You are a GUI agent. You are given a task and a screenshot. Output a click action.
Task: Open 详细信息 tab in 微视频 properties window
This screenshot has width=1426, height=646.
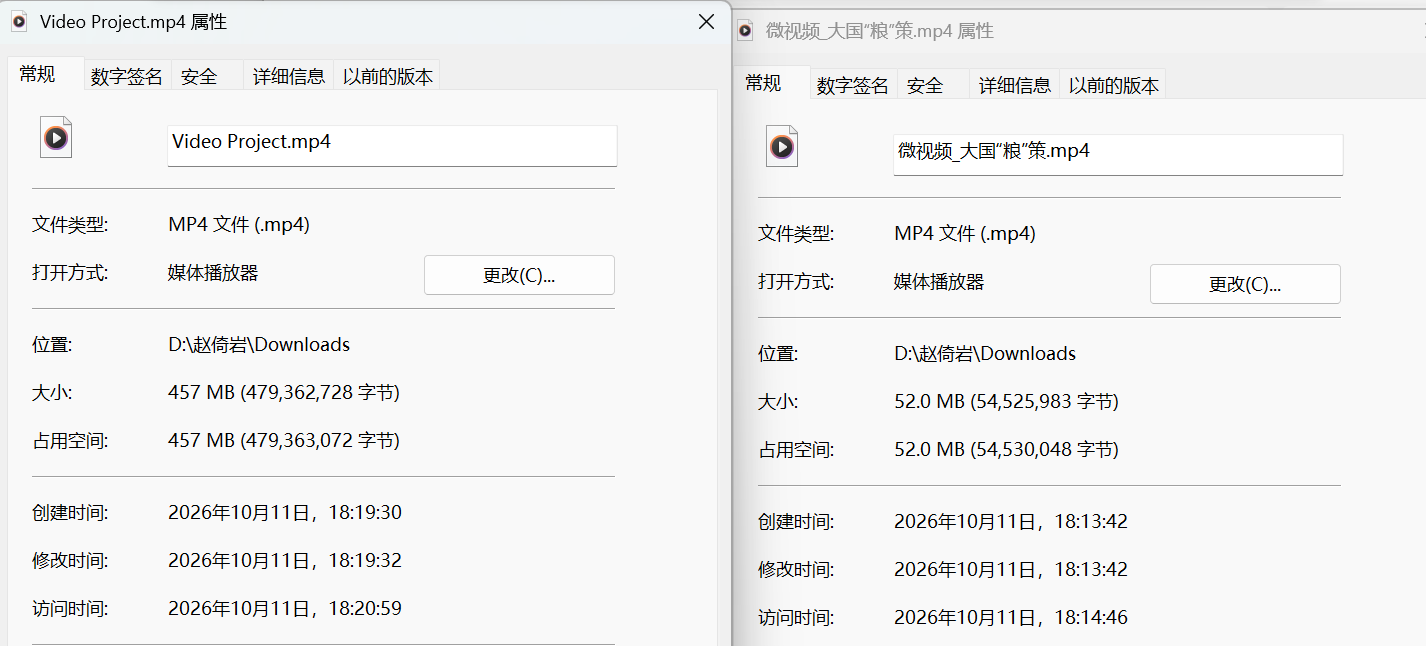point(1015,85)
